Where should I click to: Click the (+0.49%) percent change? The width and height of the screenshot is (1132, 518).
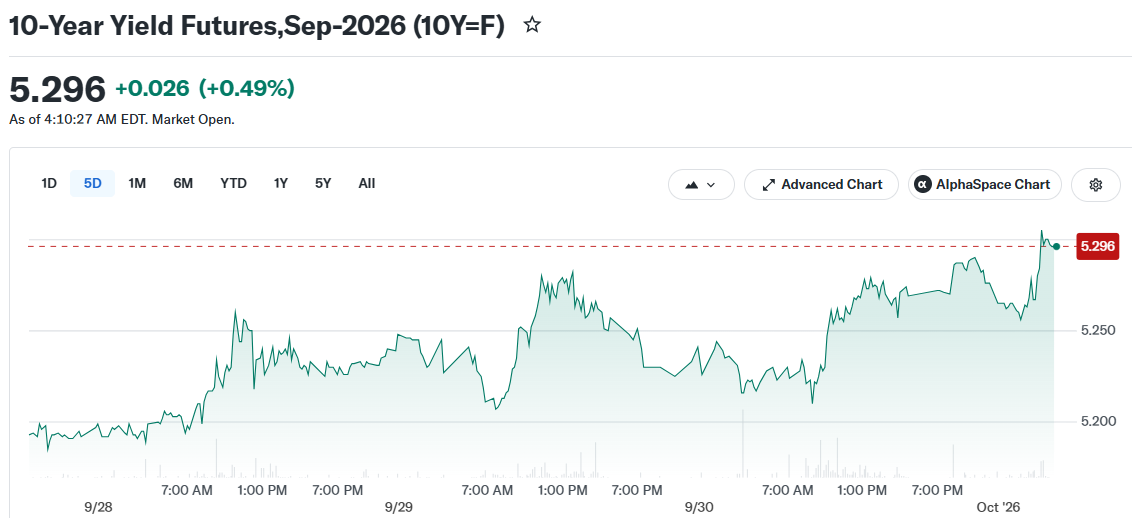click(246, 89)
